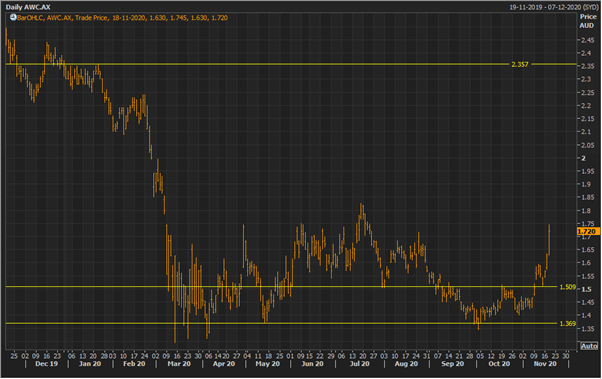The height and width of the screenshot is (379, 602).
Task: Click the 1.6 price axis value
Action: coord(586,263)
